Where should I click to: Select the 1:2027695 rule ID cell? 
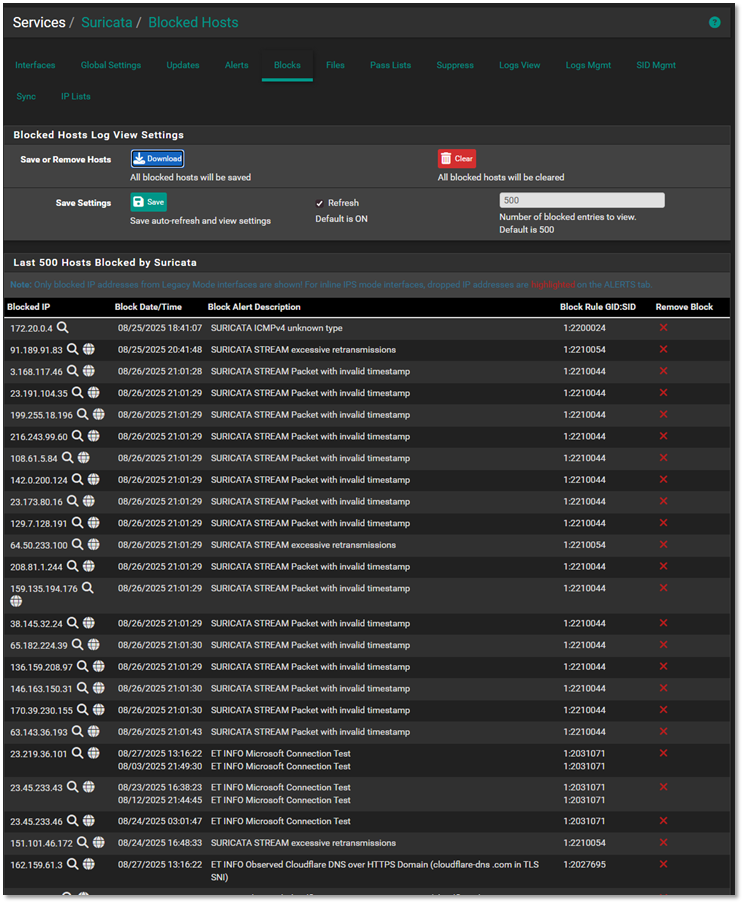pyautogui.click(x=584, y=864)
